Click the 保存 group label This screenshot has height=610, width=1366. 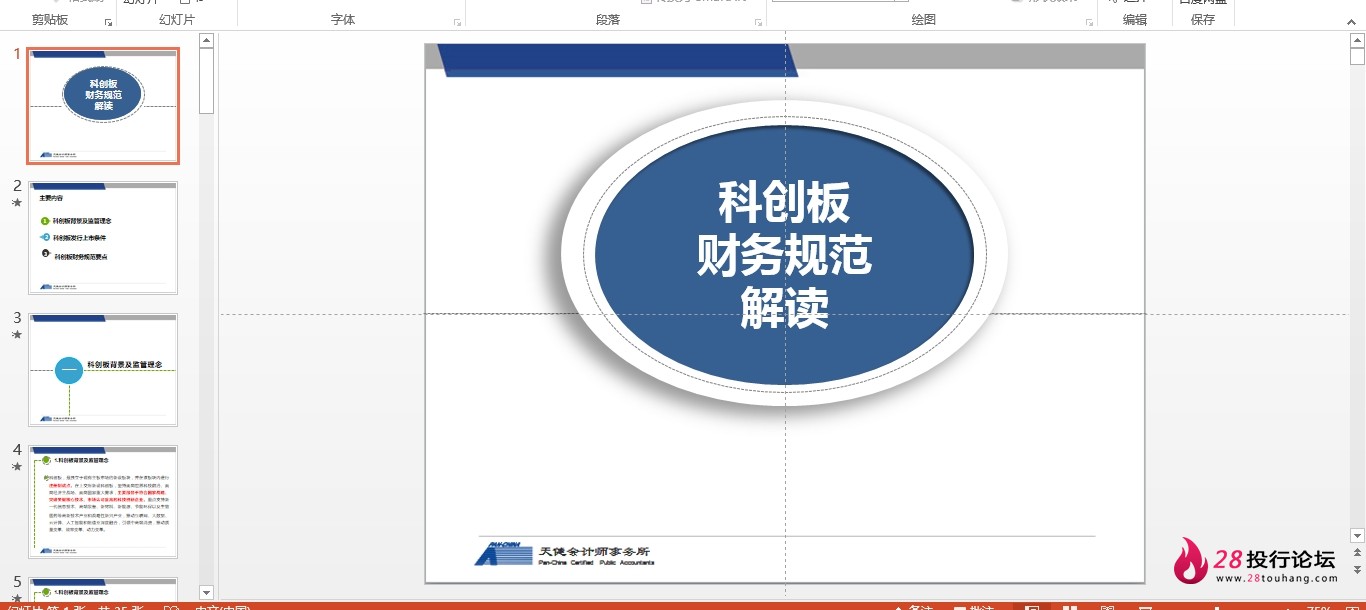[1203, 20]
